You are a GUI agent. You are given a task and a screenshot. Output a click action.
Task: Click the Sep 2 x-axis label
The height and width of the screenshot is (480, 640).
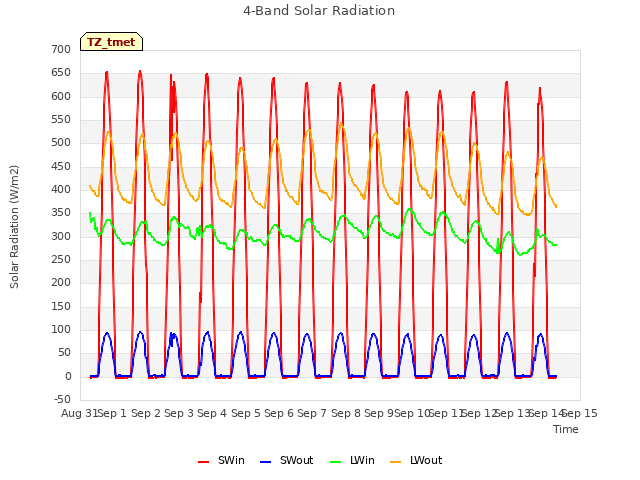point(146,413)
